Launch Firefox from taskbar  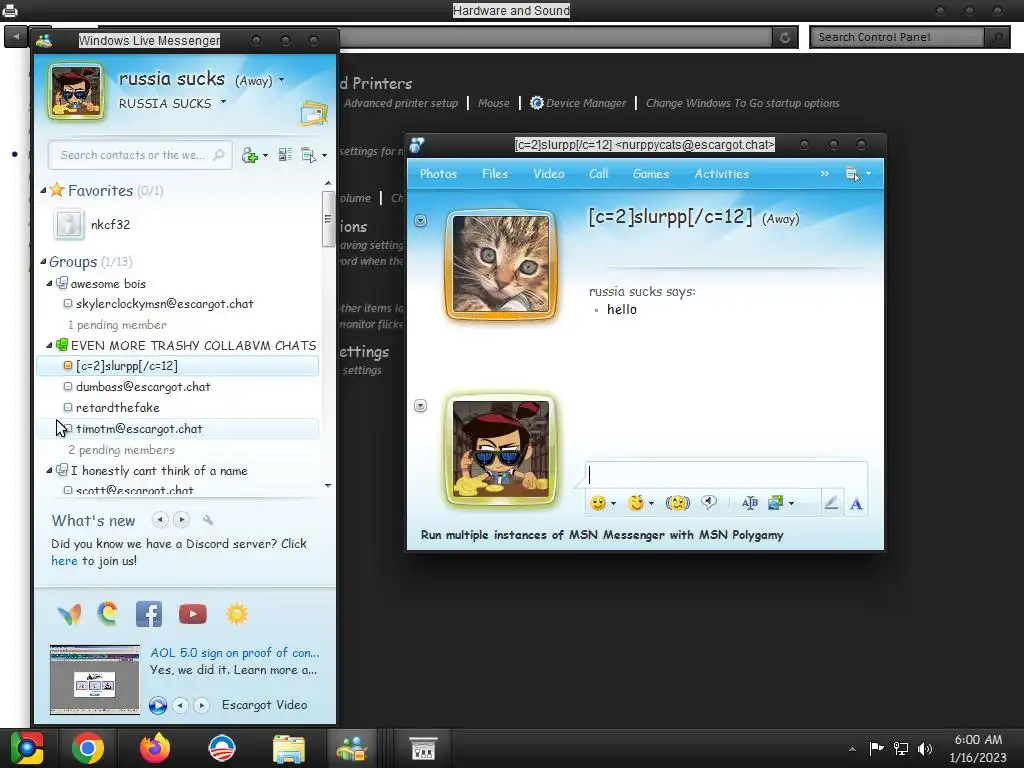pos(155,748)
